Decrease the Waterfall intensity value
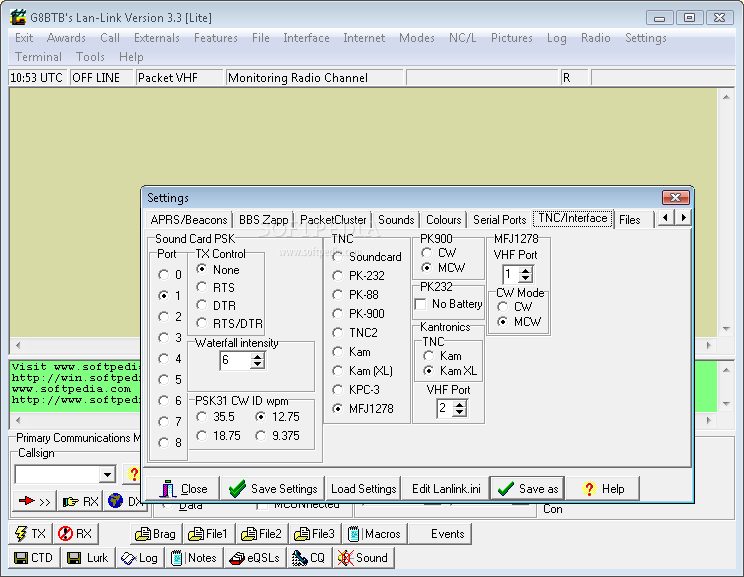The width and height of the screenshot is (744, 577). tap(257, 364)
